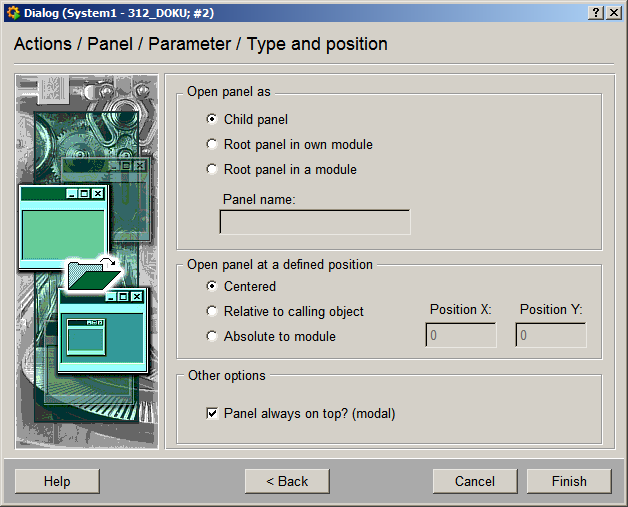Choose Root panel in own module
Viewport: 628px width, 507px height.
tap(212, 144)
